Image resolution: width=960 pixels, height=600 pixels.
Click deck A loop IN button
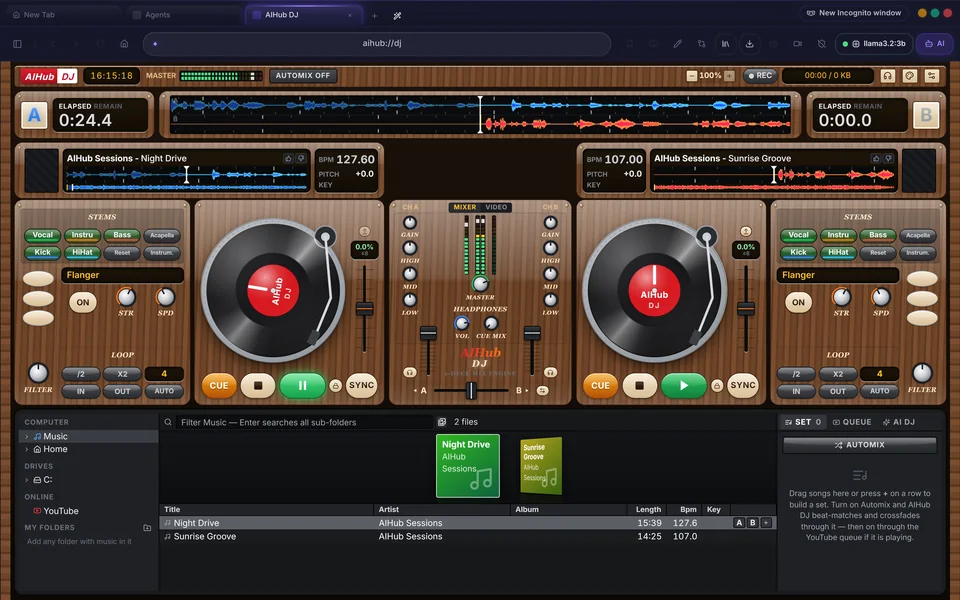81,391
